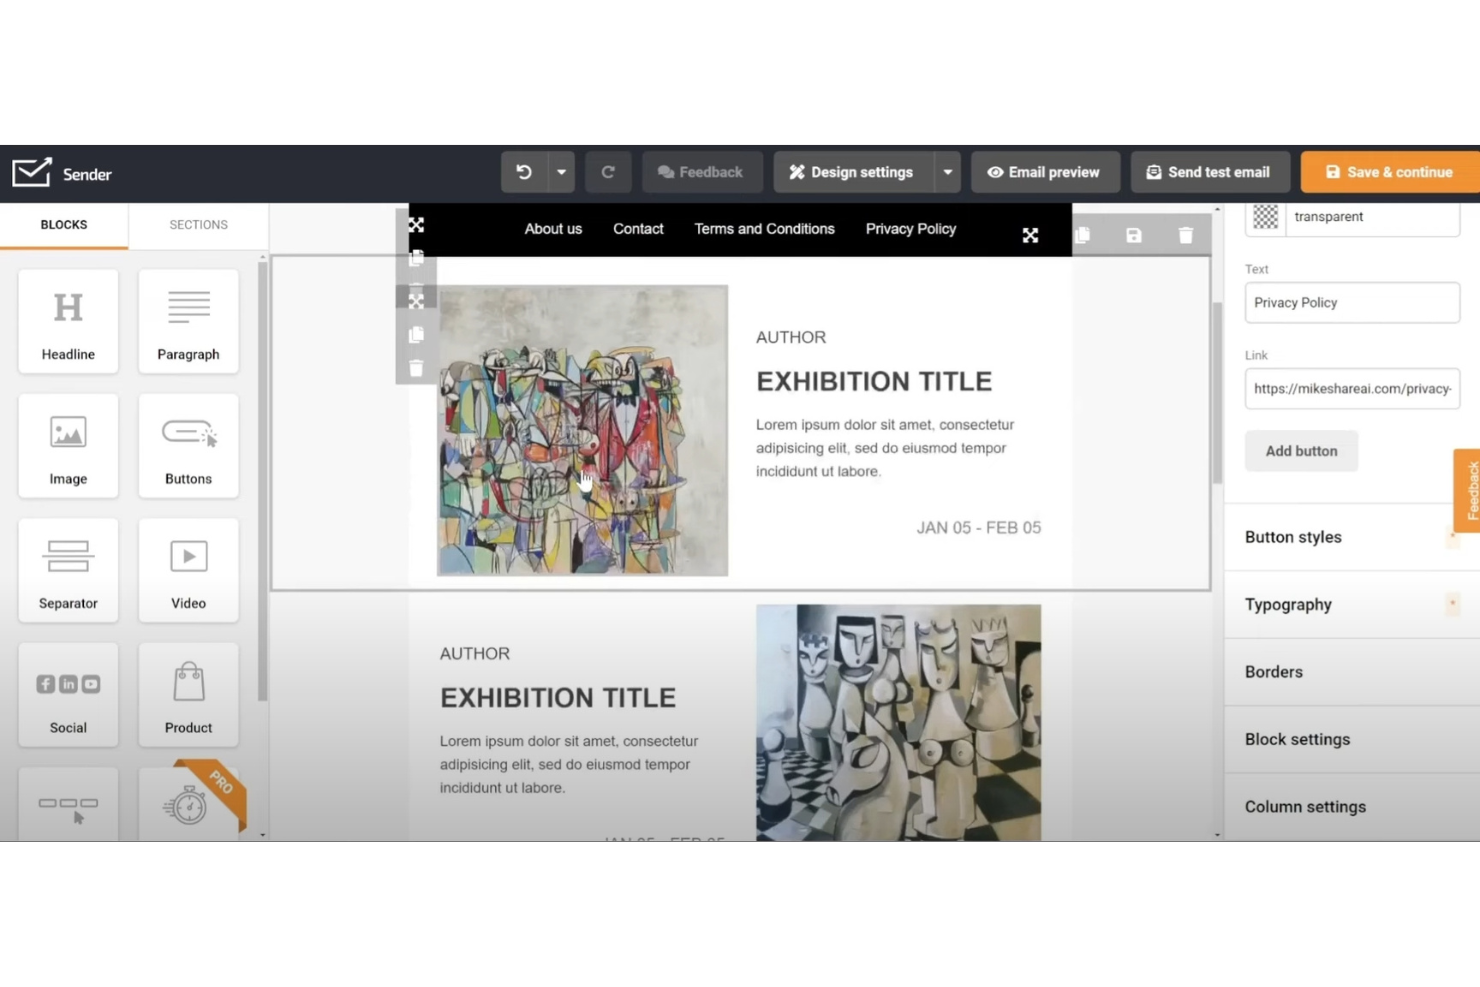Select the Video block
Viewport: 1480px width, 987px height.
point(188,571)
